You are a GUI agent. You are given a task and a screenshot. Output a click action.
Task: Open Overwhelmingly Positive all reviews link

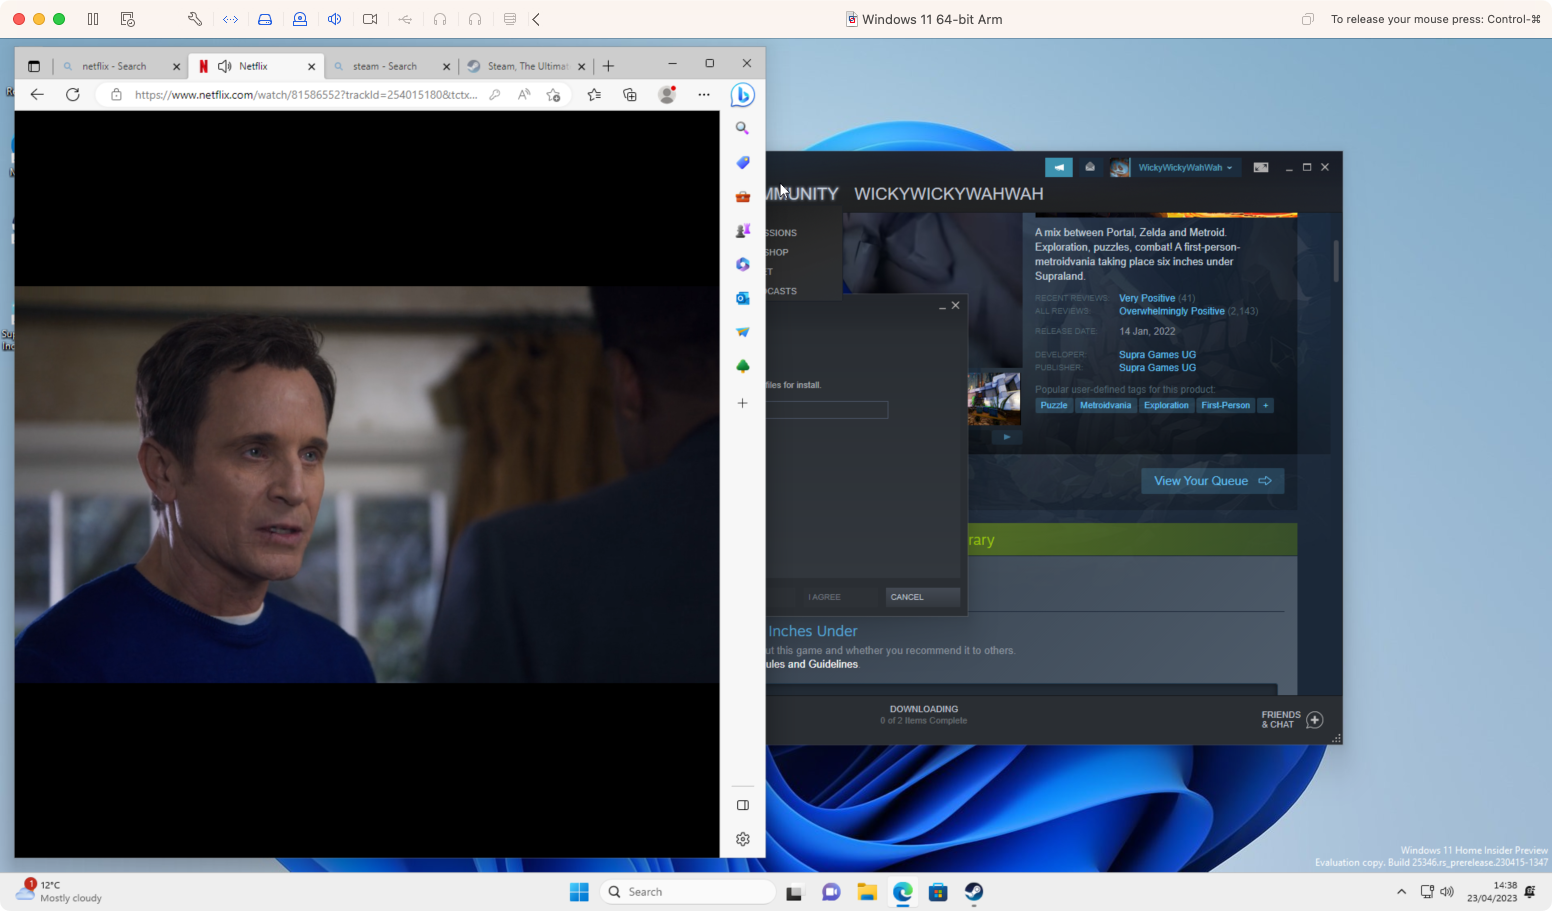coord(1172,311)
